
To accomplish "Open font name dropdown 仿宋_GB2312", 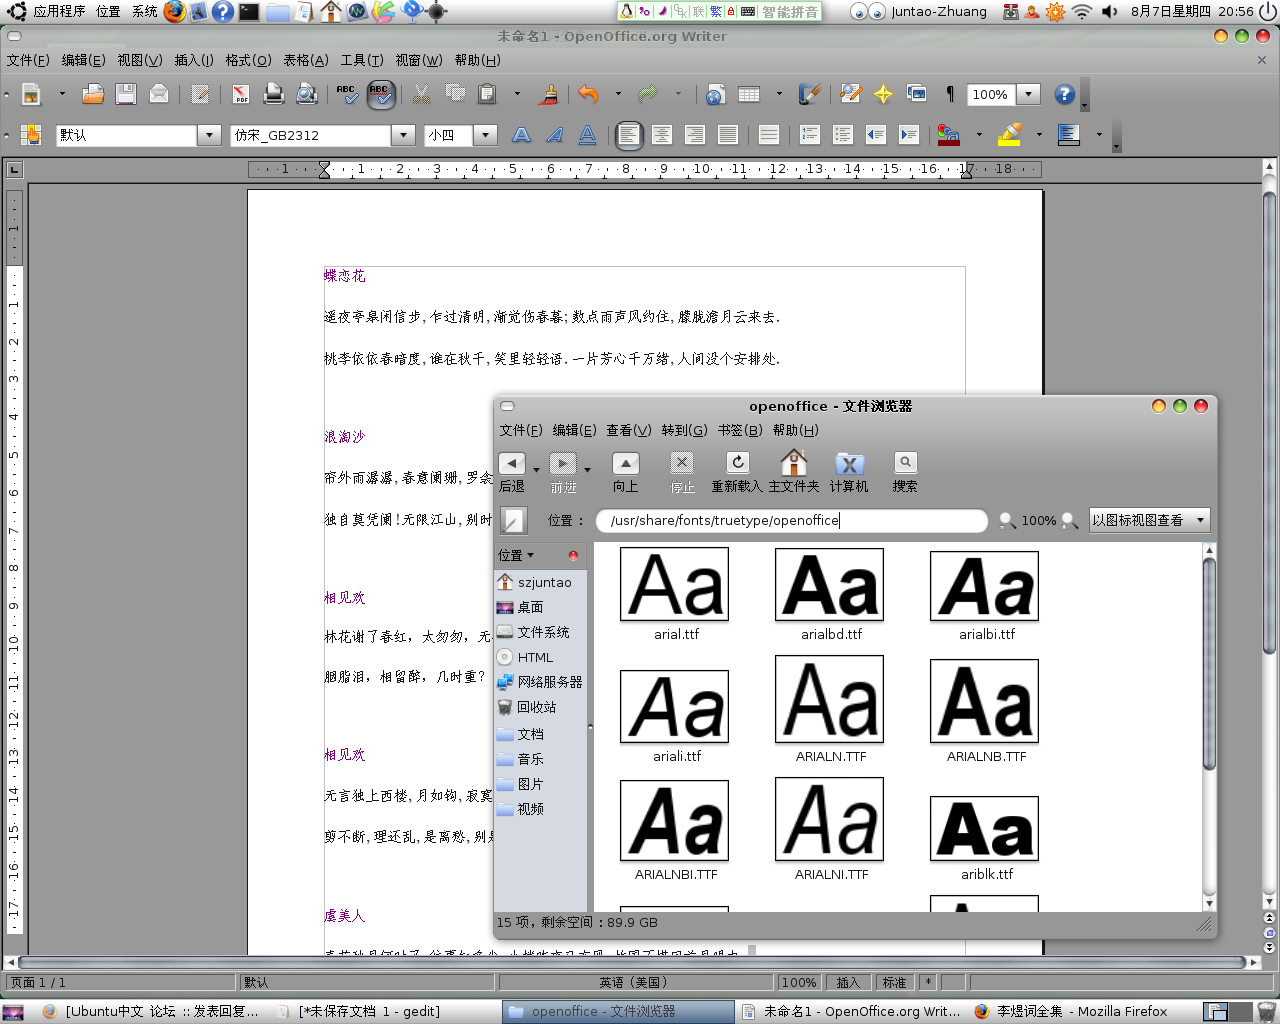I will coord(404,135).
